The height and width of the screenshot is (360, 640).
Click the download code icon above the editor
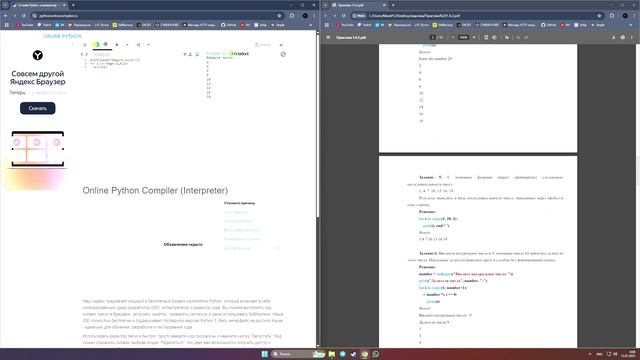197,54
